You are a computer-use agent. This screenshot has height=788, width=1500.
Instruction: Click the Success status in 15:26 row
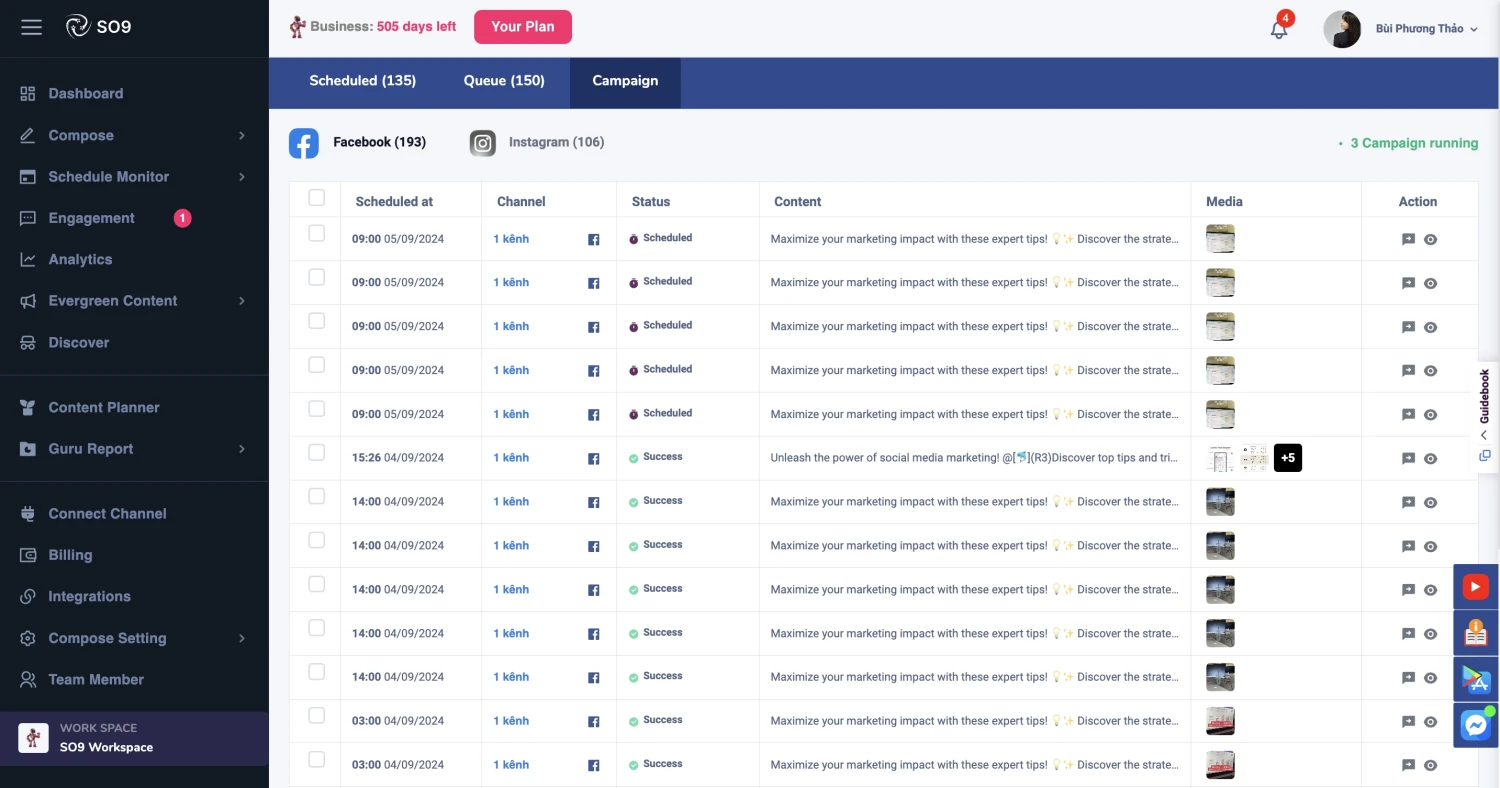pyautogui.click(x=656, y=457)
